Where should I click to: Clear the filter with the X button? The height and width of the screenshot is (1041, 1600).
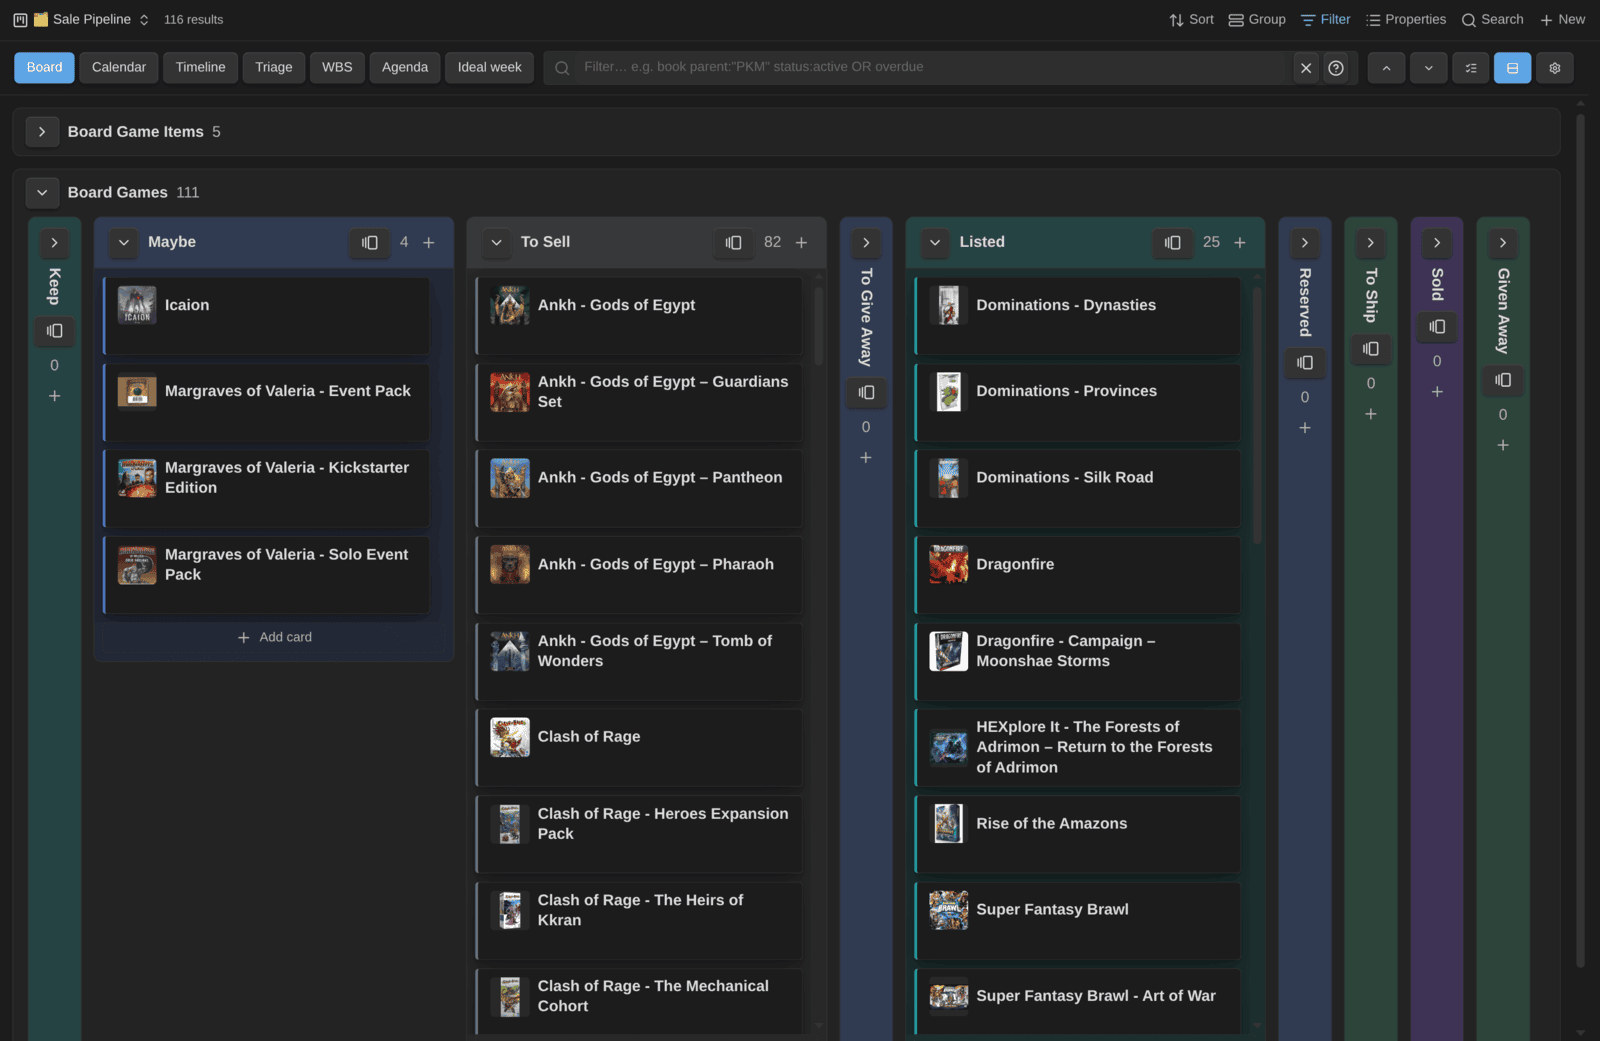[x=1306, y=68]
